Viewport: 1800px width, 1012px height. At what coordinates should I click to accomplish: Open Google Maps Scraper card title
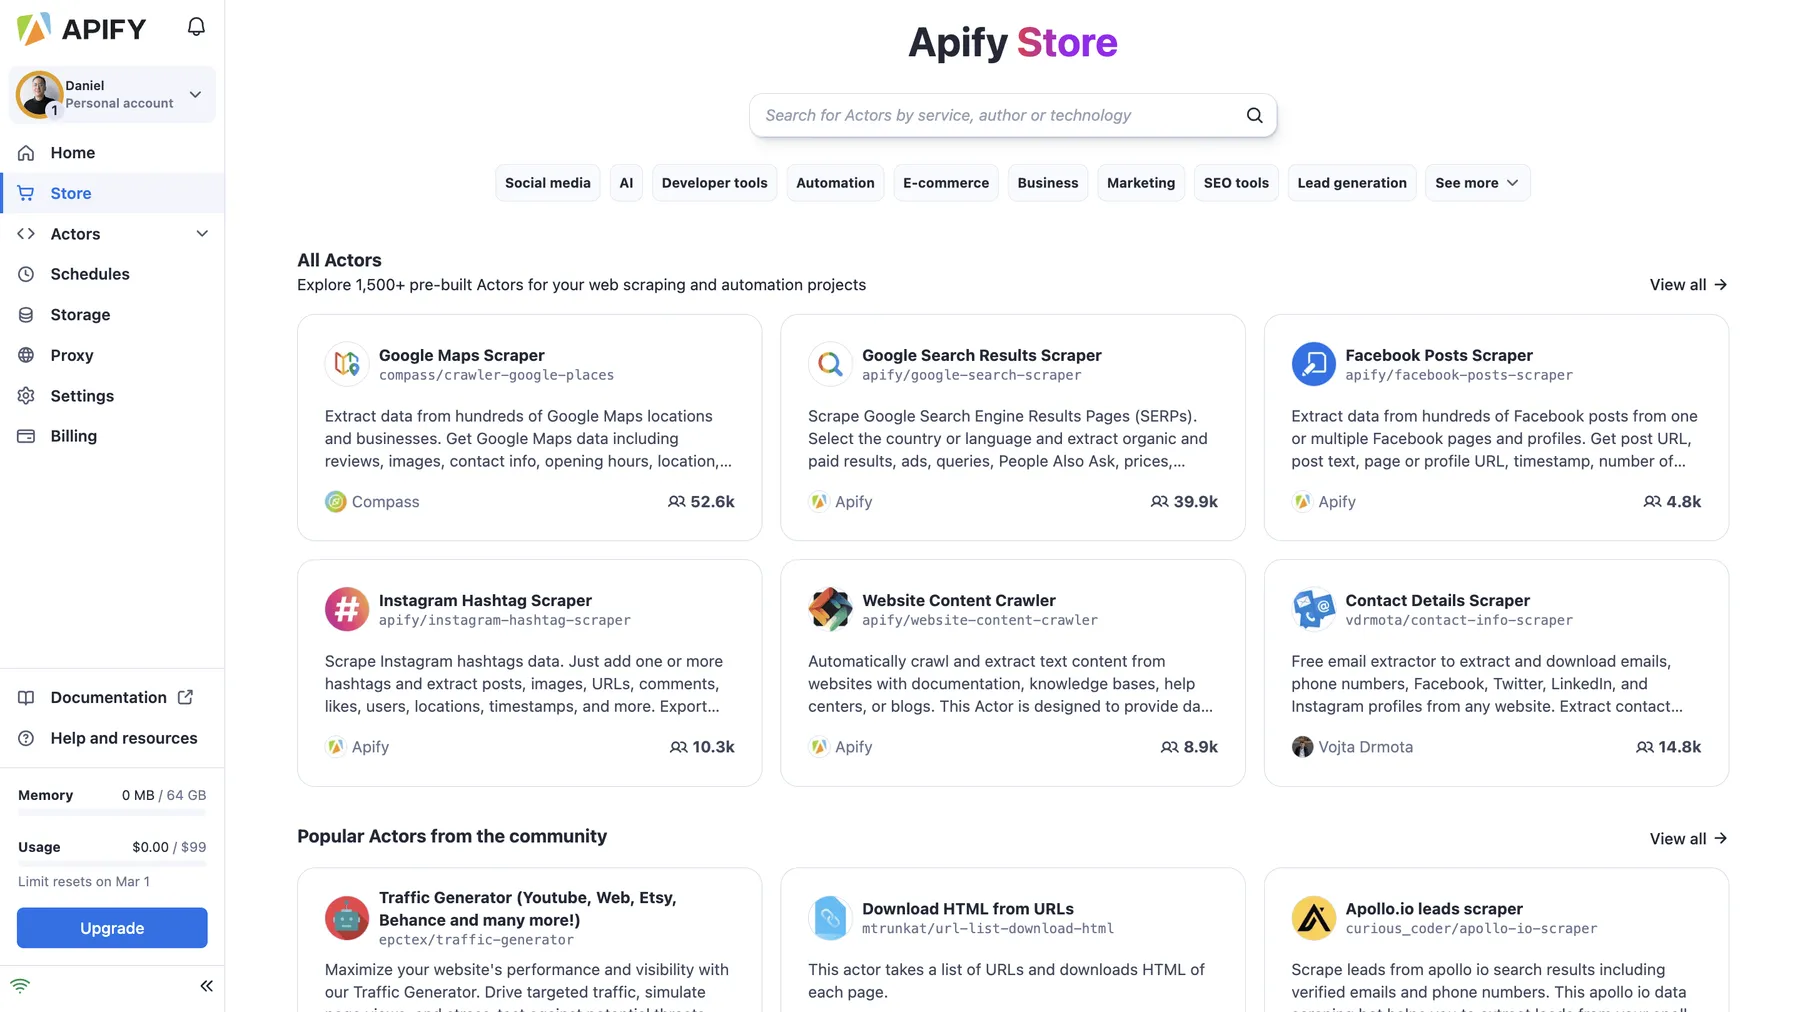[461, 355]
